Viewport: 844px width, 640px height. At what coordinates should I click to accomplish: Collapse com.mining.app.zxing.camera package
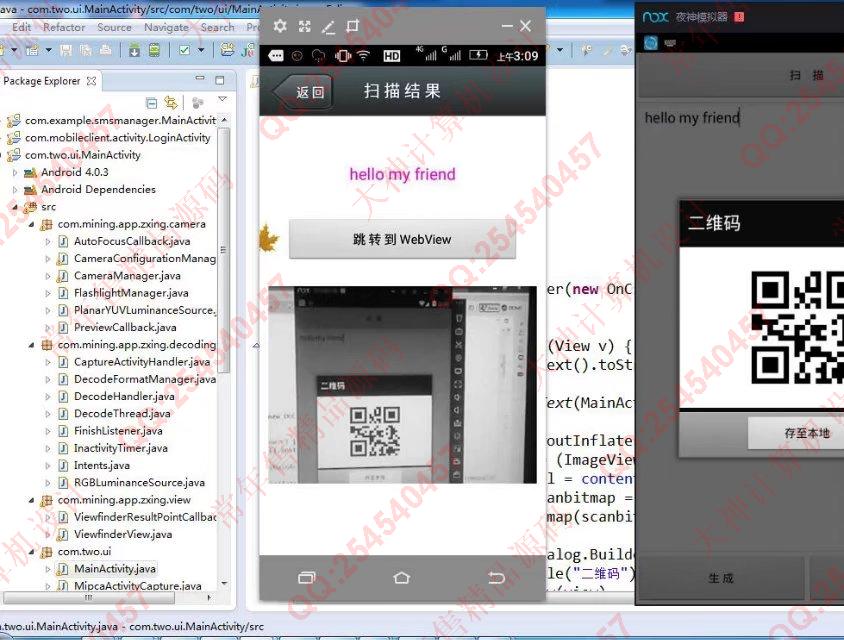point(31,224)
